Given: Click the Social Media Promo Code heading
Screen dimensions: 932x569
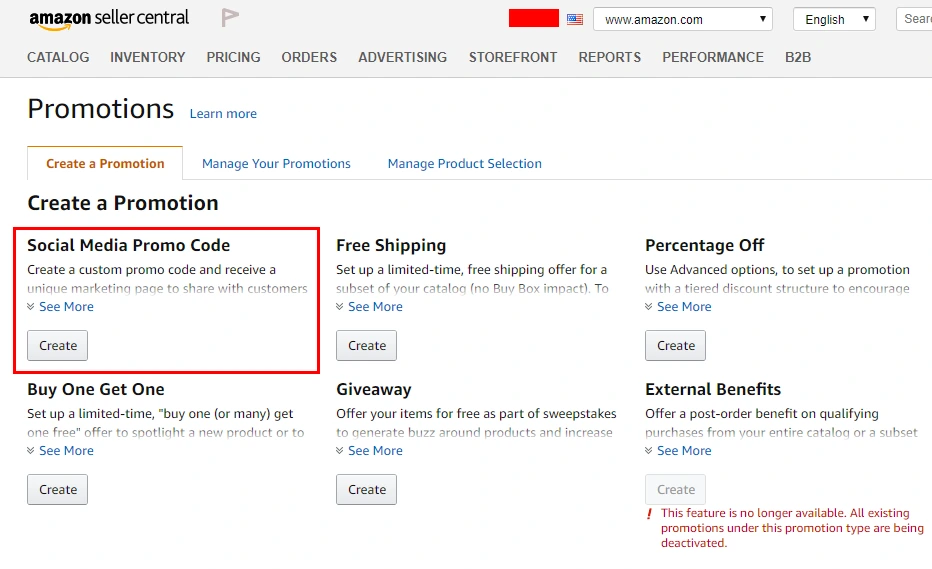Looking at the screenshot, I should coord(128,246).
